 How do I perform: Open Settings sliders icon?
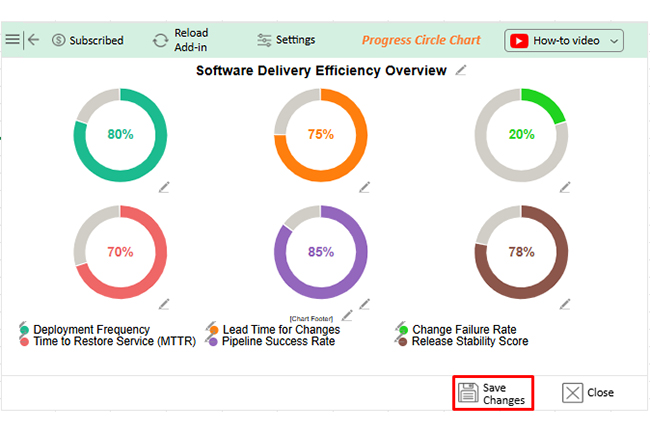[x=264, y=40]
